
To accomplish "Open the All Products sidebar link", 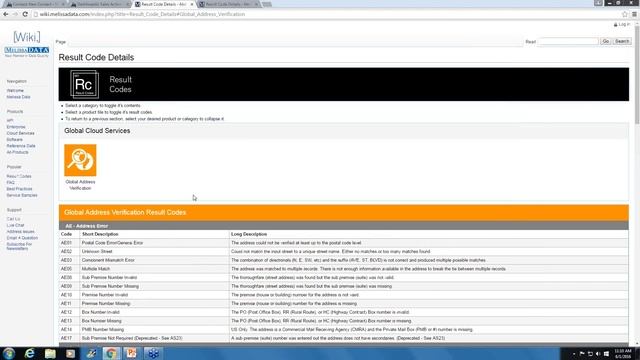I will point(18,152).
